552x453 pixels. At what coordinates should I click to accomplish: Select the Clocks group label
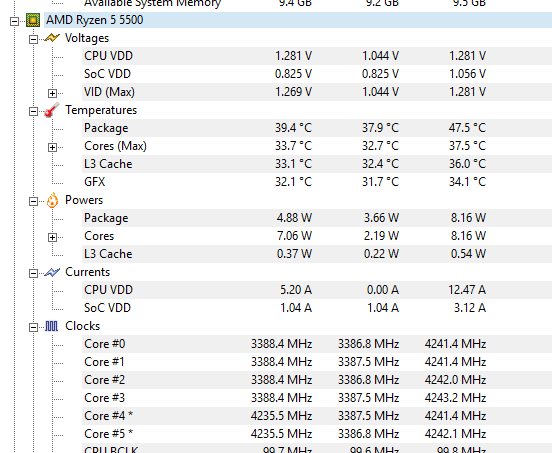tap(82, 326)
